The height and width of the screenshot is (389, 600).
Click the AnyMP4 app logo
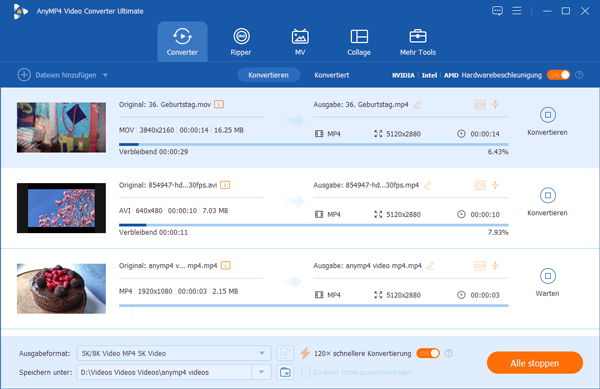(x=20, y=11)
